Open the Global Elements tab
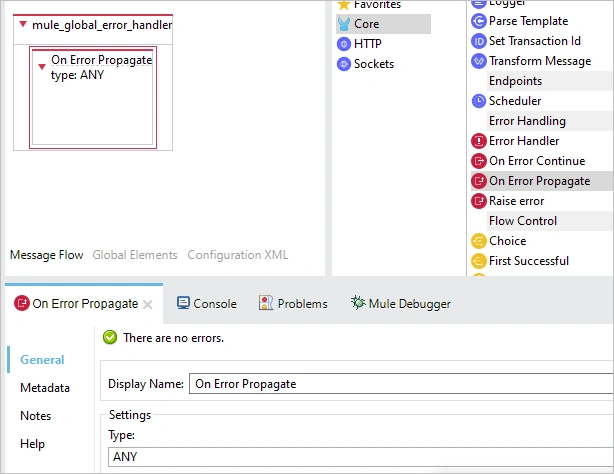 point(135,255)
